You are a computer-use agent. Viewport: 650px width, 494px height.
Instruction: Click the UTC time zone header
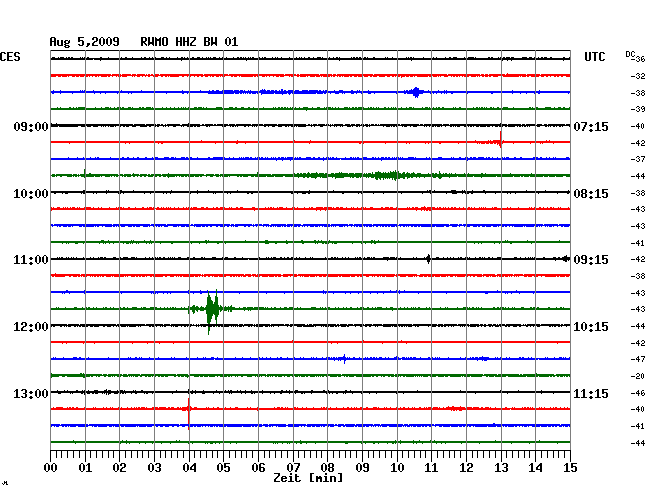594,57
